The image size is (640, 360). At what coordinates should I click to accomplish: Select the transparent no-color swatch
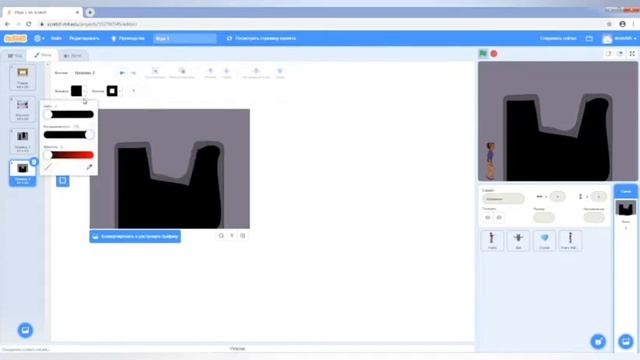coord(48,167)
